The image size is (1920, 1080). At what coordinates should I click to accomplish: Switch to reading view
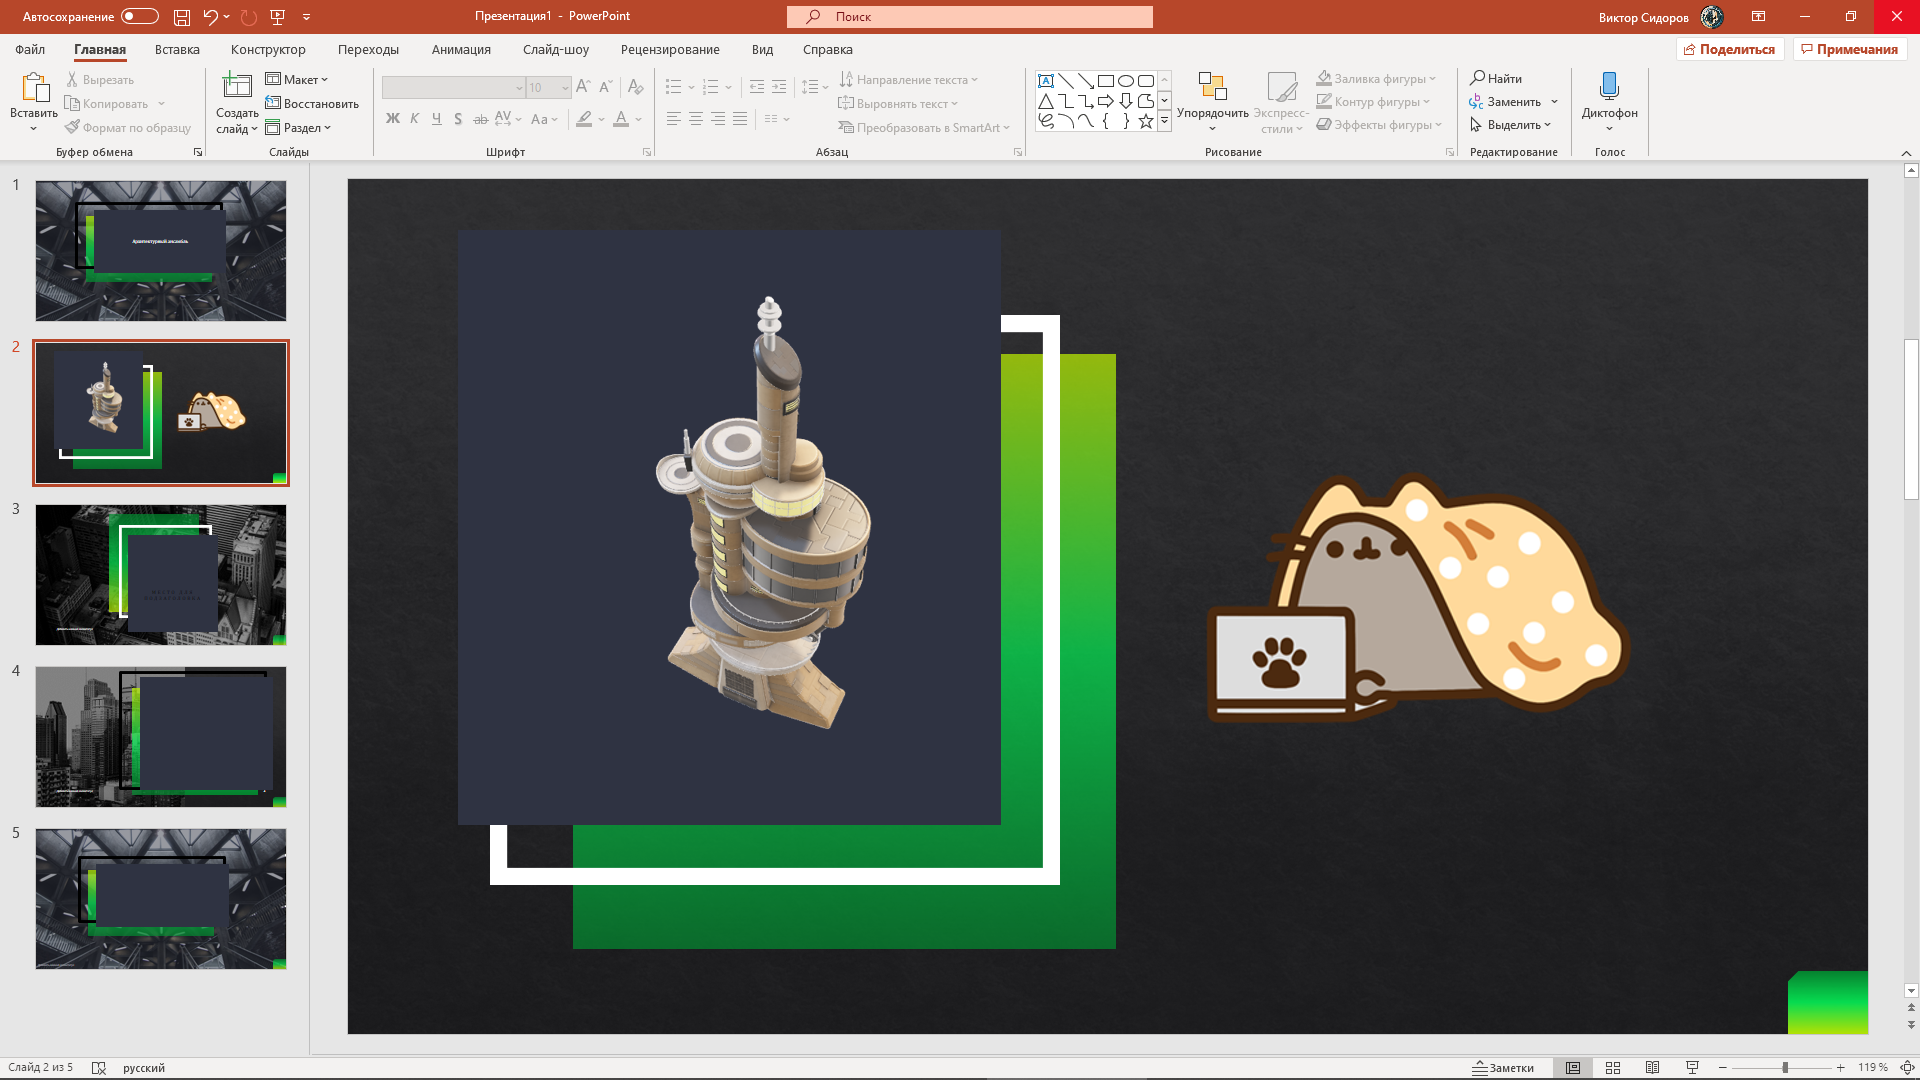1653,1068
